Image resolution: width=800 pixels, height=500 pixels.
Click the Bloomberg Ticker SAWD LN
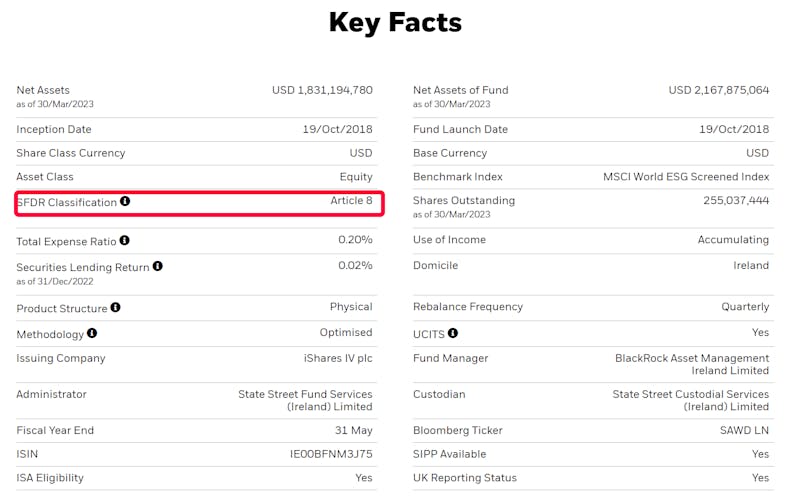pyautogui.click(x=744, y=430)
